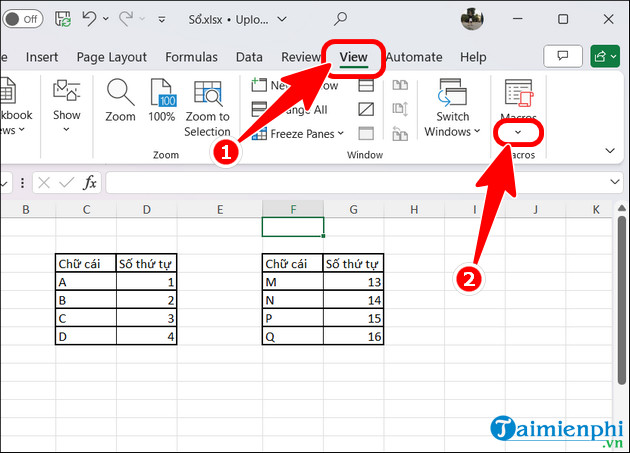Select column G header
This screenshot has width=630, height=453.
point(354,209)
